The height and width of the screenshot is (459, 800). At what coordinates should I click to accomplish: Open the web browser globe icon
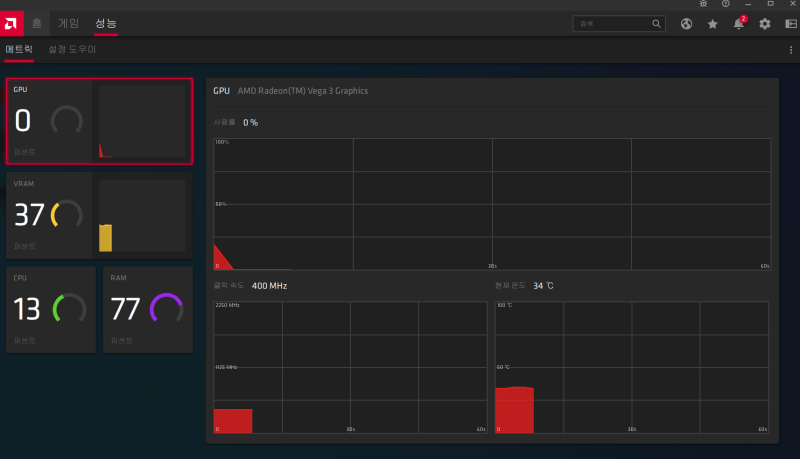686,23
